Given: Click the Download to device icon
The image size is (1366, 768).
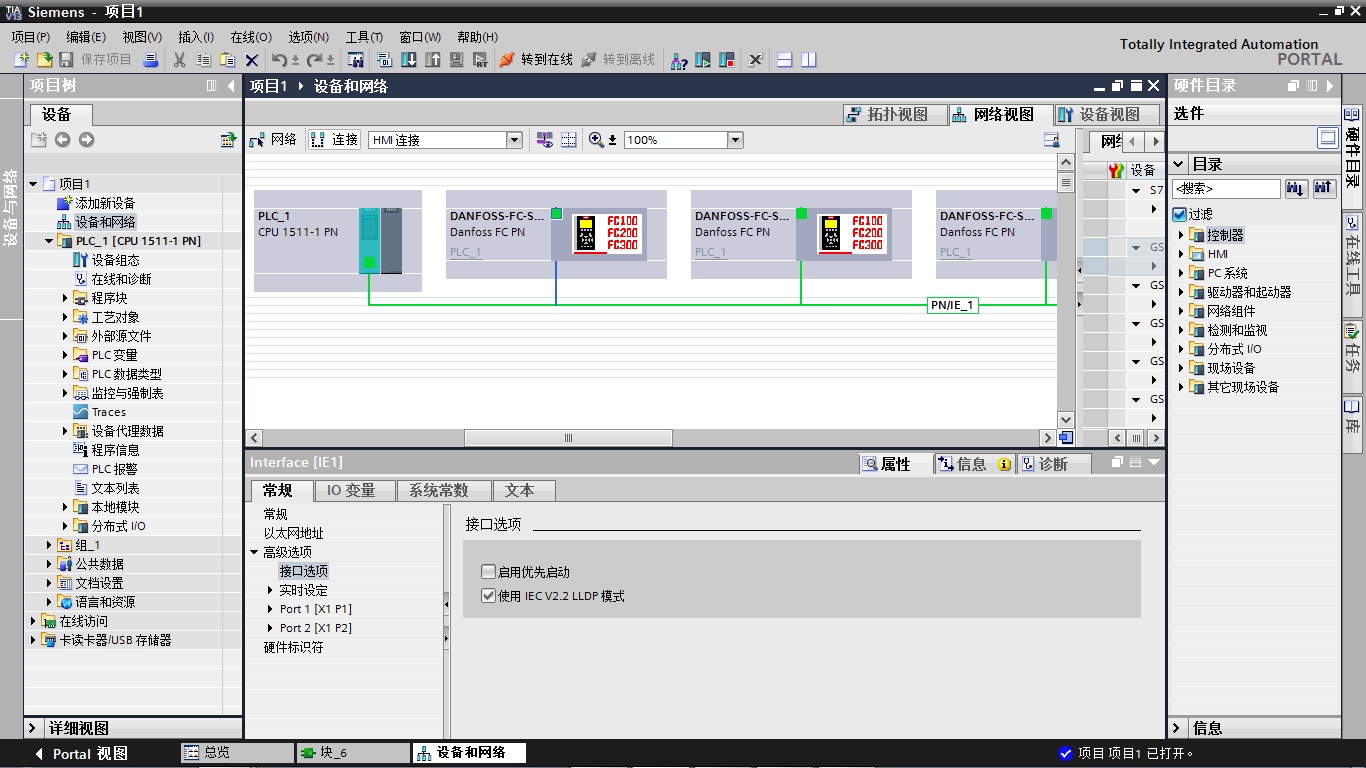Looking at the screenshot, I should 408,60.
